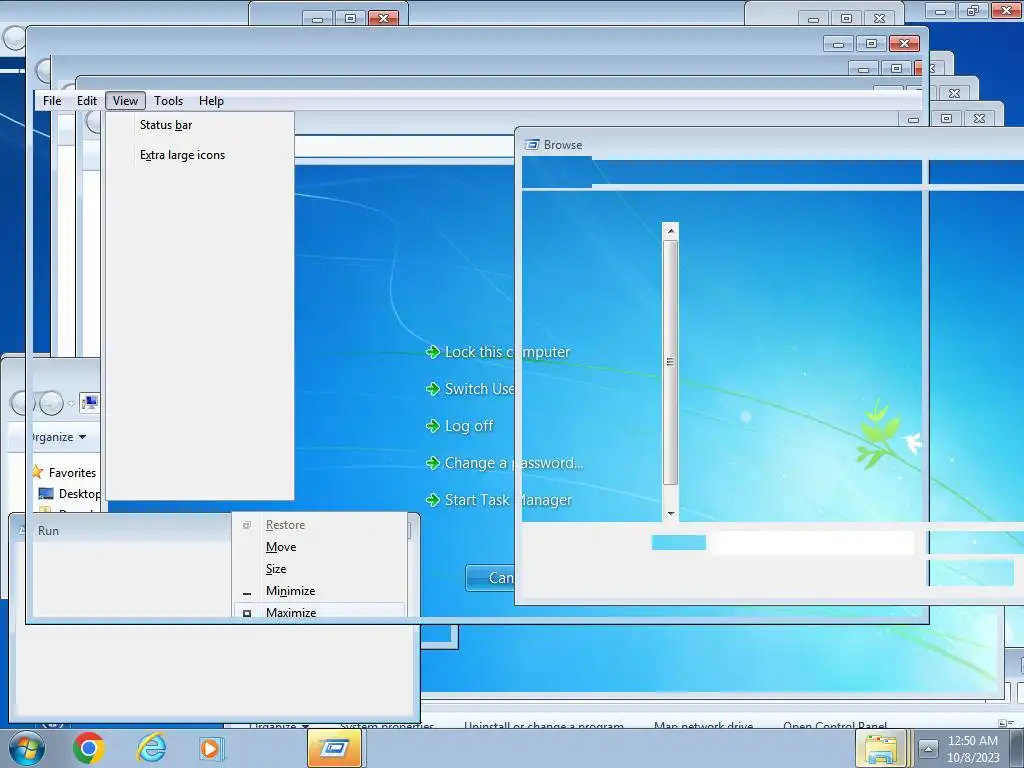Image resolution: width=1024 pixels, height=768 pixels.
Task: Click the preview pane icon at bottom right
Action: click(1003, 723)
